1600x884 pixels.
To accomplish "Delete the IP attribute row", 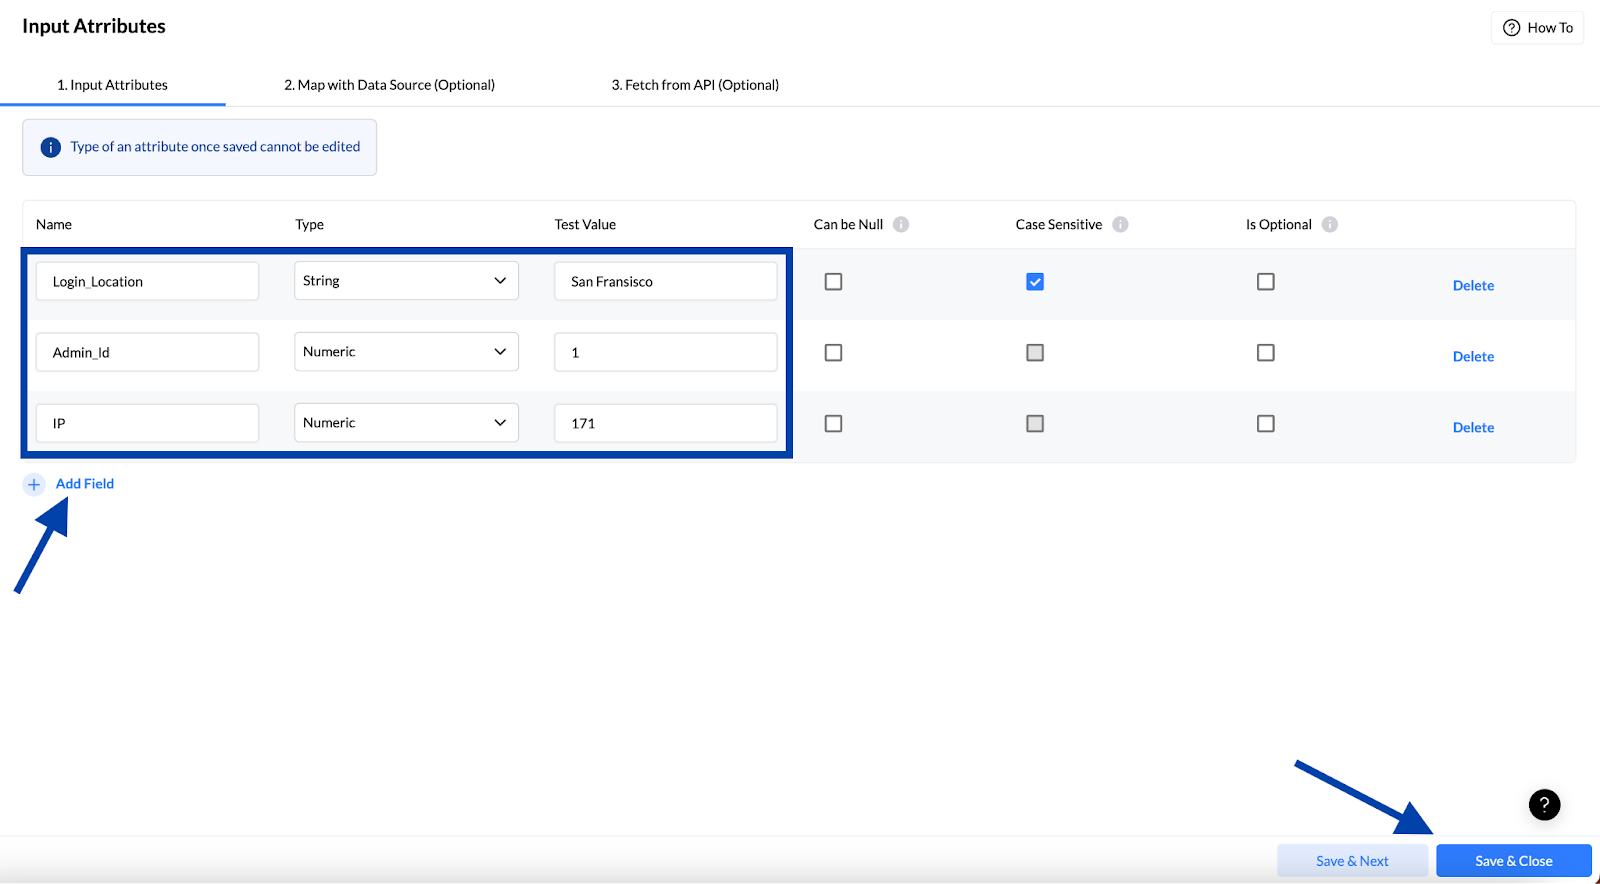I will 1473,428.
